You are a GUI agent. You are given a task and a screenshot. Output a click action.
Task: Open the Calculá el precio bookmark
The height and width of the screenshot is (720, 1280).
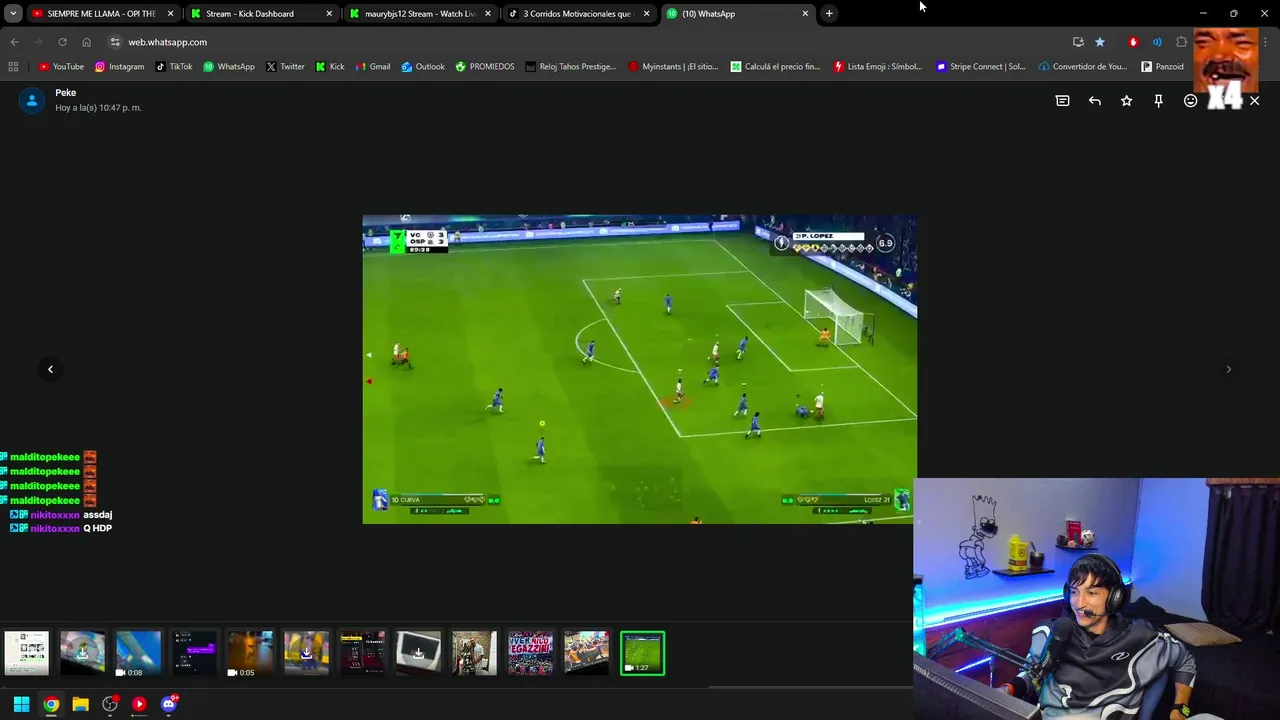click(x=775, y=67)
